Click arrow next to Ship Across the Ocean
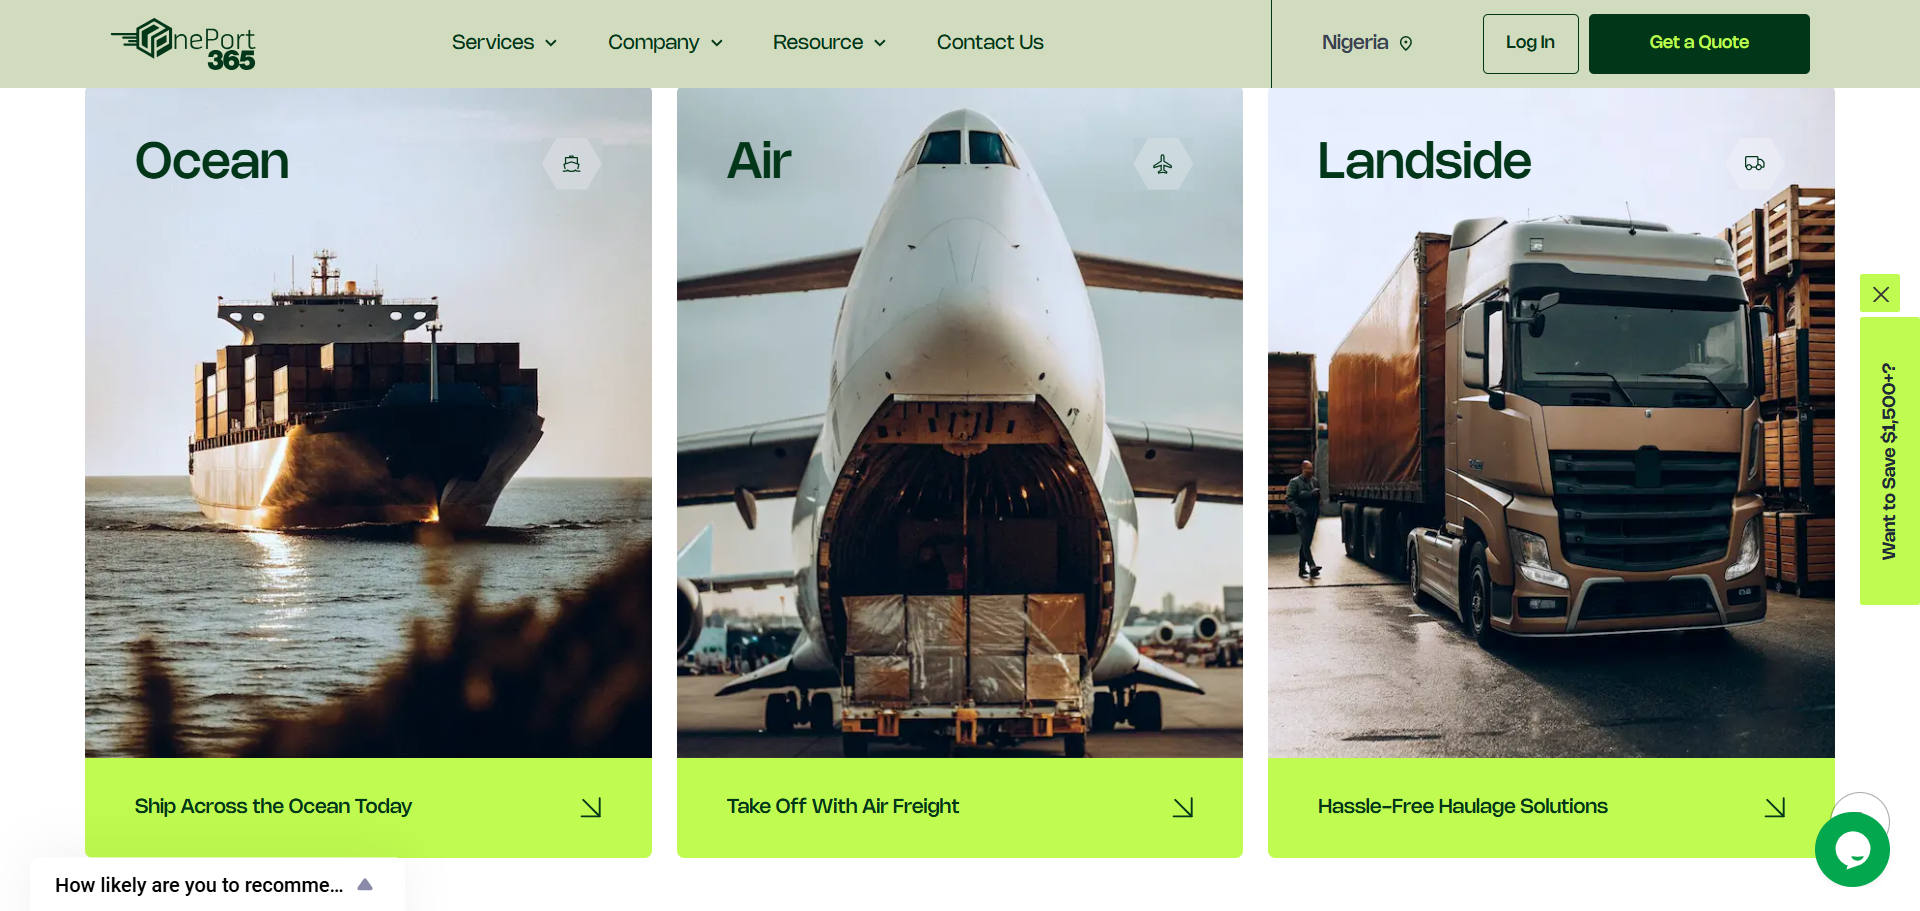Image resolution: width=1920 pixels, height=911 pixels. click(x=591, y=807)
